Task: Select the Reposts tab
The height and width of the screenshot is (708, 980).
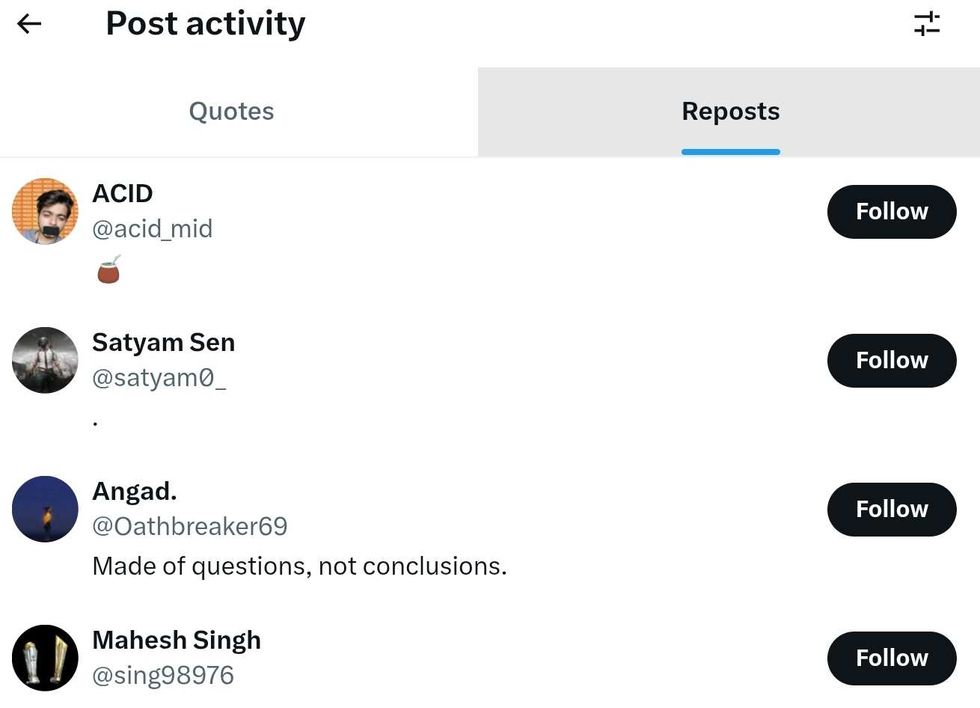Action: (730, 111)
